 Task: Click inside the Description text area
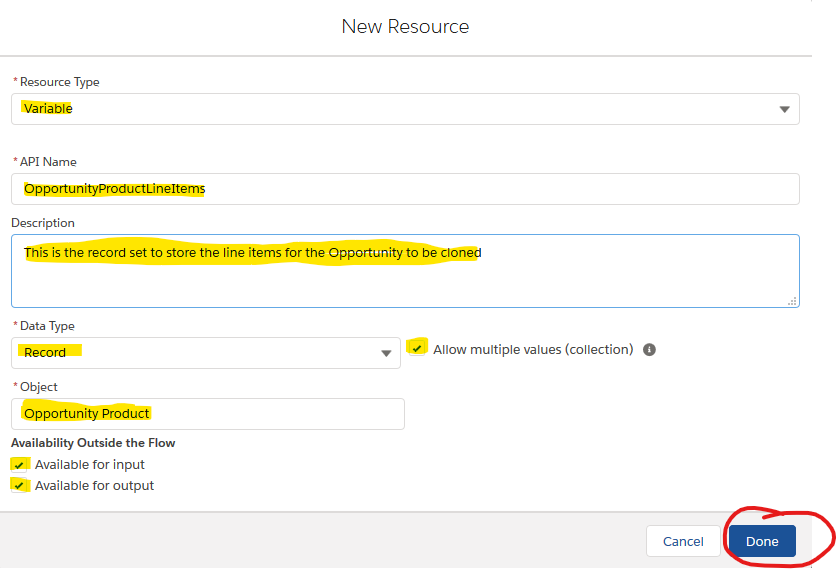pos(405,271)
